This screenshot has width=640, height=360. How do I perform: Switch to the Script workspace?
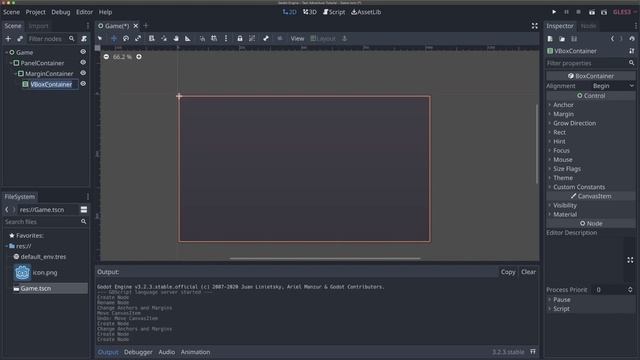(x=334, y=12)
